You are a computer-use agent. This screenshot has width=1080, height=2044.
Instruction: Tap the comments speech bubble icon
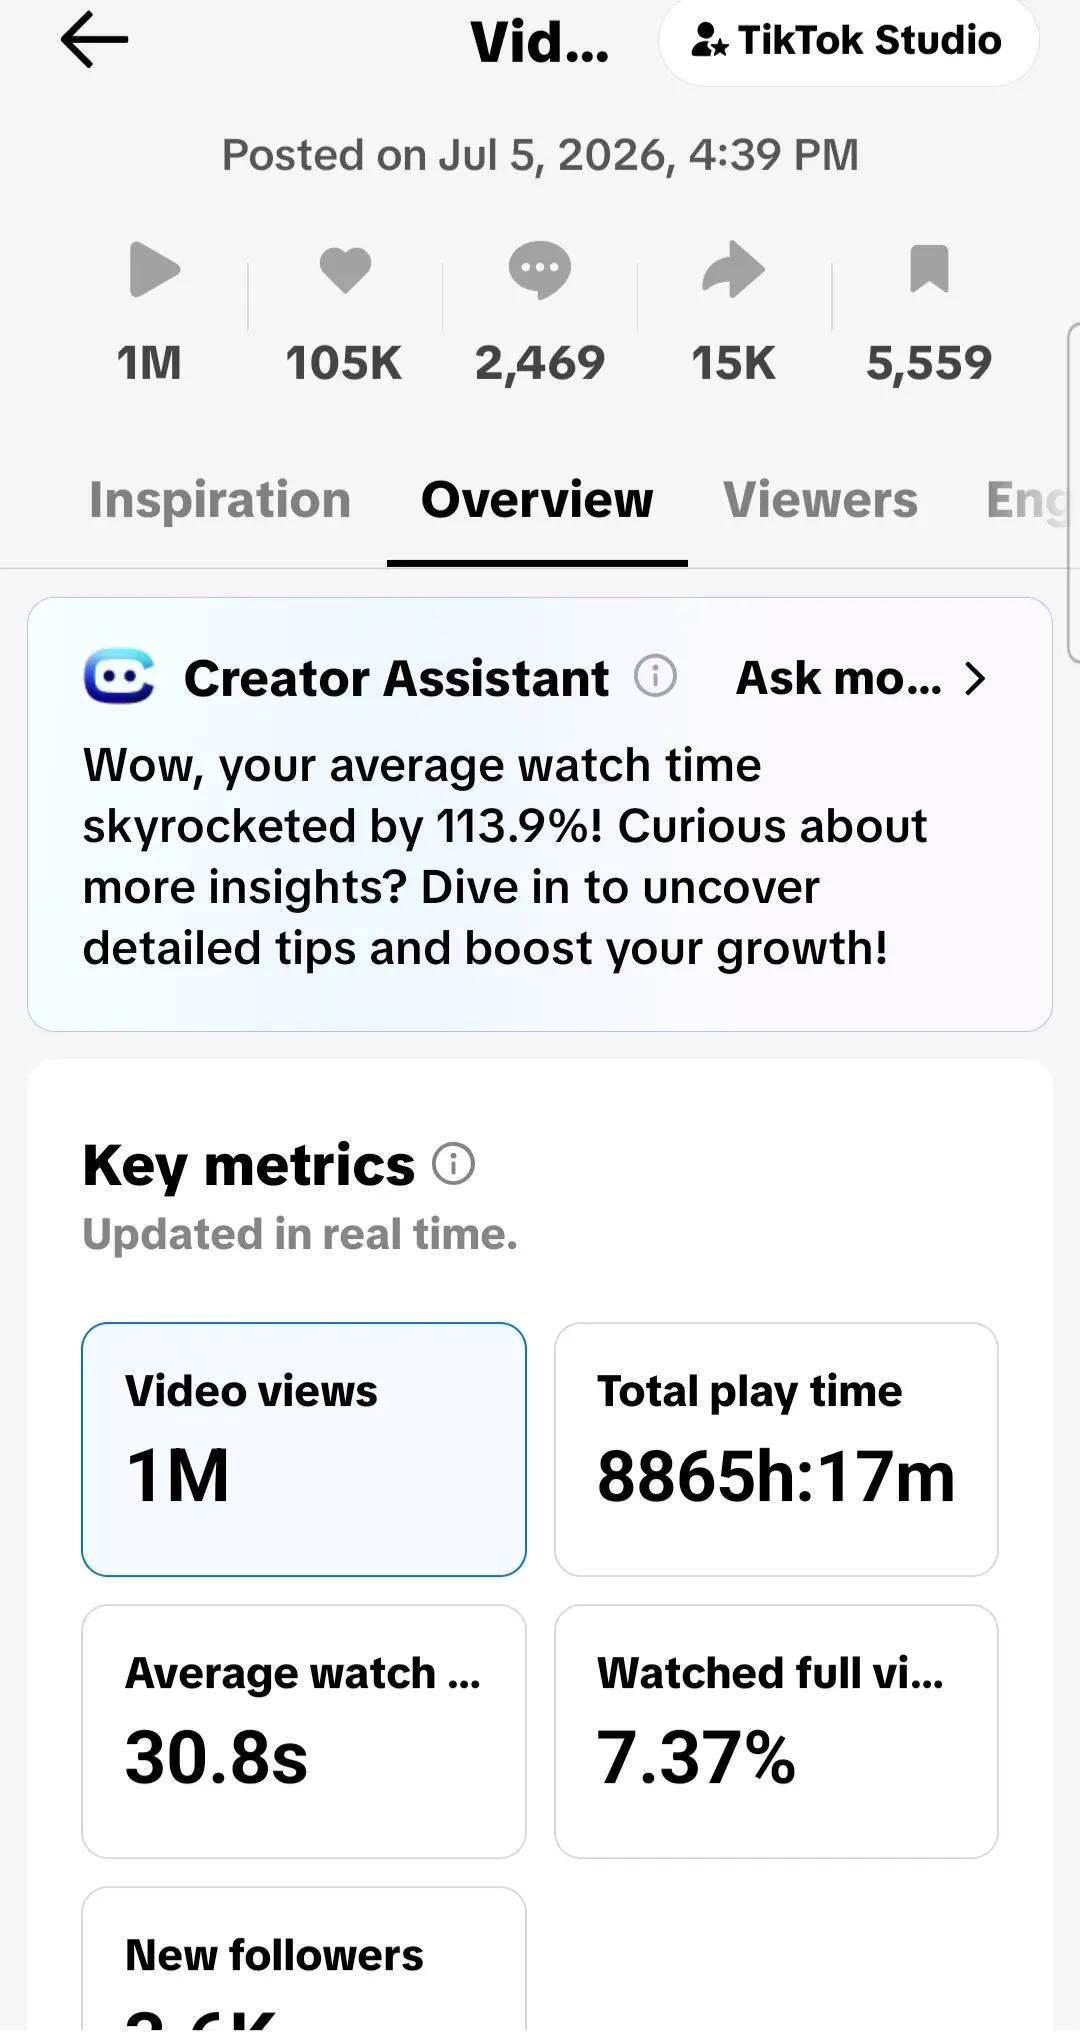(540, 269)
